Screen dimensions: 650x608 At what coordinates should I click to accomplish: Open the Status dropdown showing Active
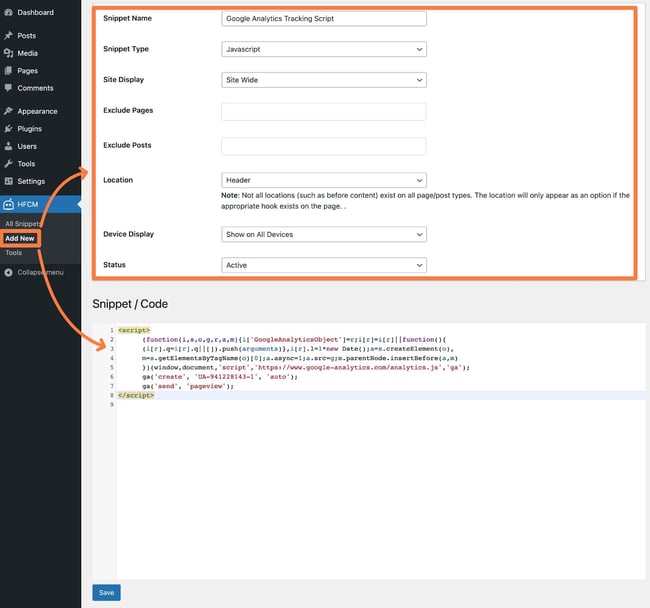tap(323, 265)
